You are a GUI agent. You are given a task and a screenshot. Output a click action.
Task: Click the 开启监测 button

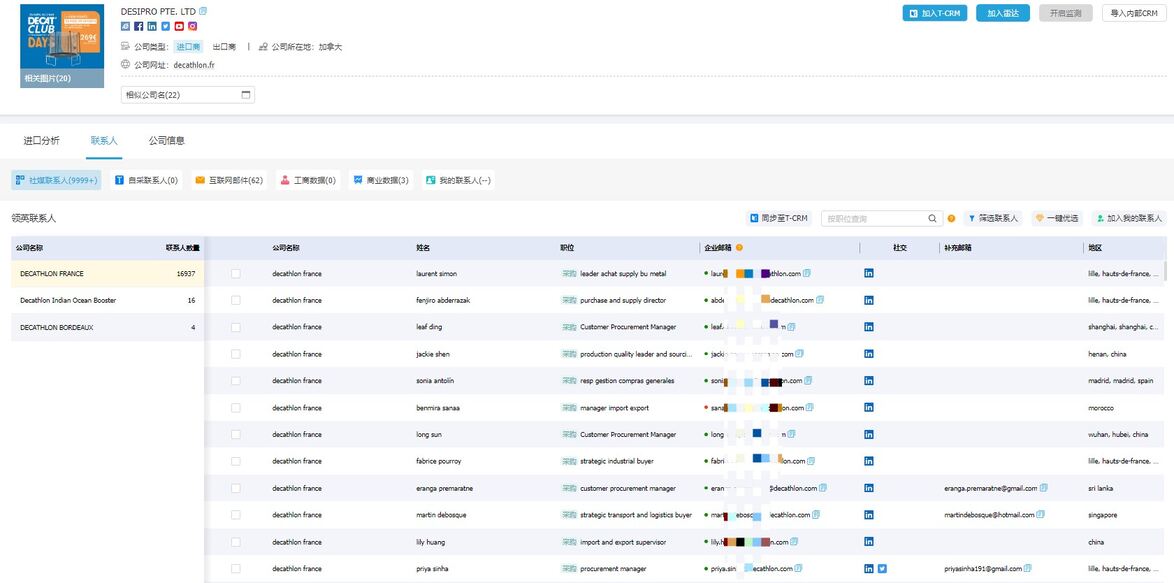coord(1065,13)
